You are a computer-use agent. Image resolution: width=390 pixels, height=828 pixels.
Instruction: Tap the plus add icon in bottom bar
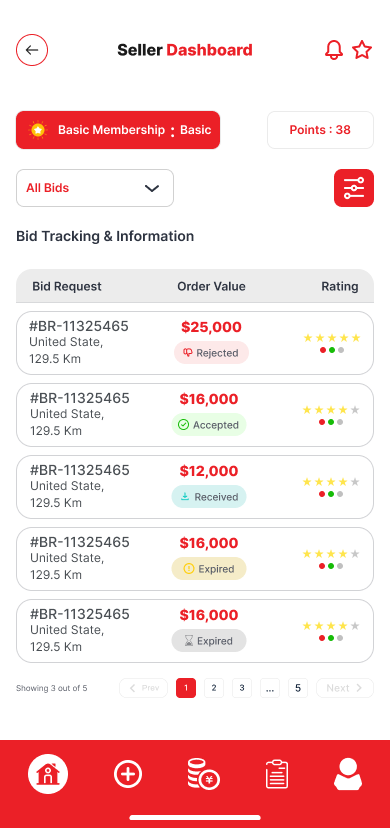tap(128, 774)
